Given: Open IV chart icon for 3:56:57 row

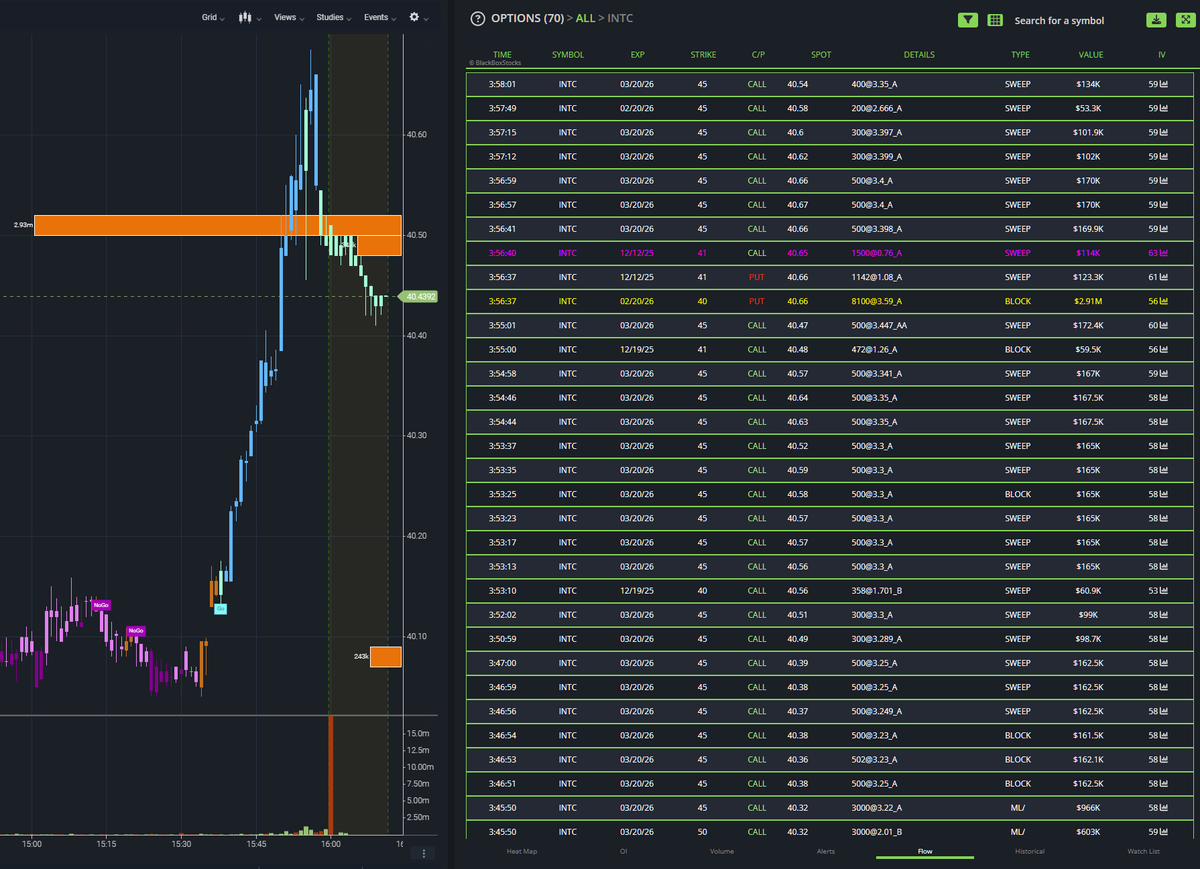Looking at the screenshot, I should pos(1164,205).
